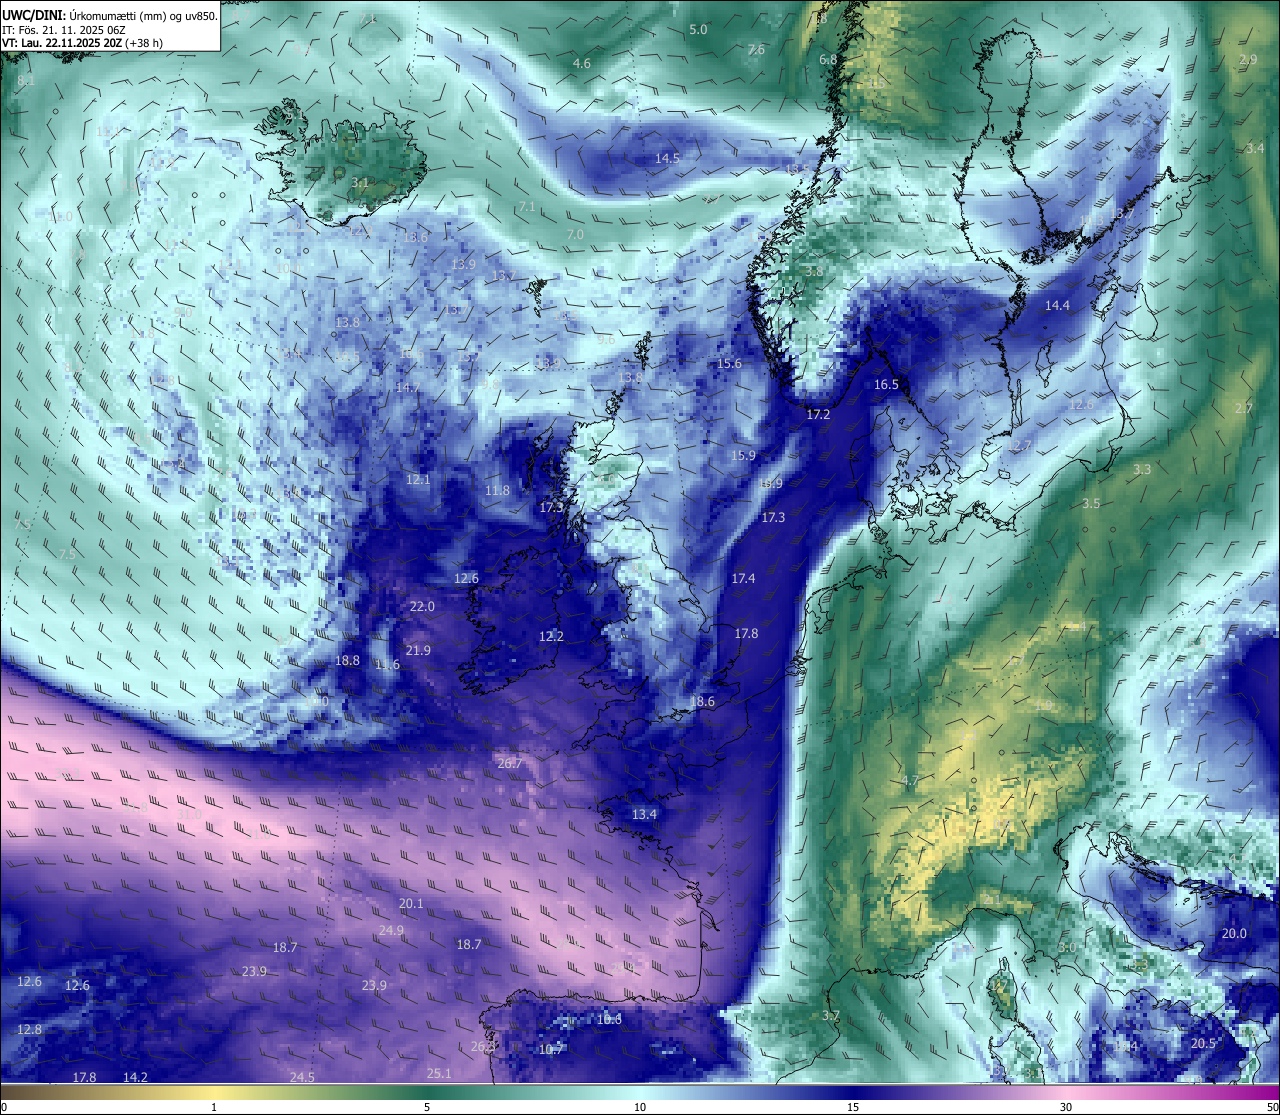Click the 11.8 value near the Hebrides
Image resolution: width=1280 pixels, height=1115 pixels.
coord(497,491)
